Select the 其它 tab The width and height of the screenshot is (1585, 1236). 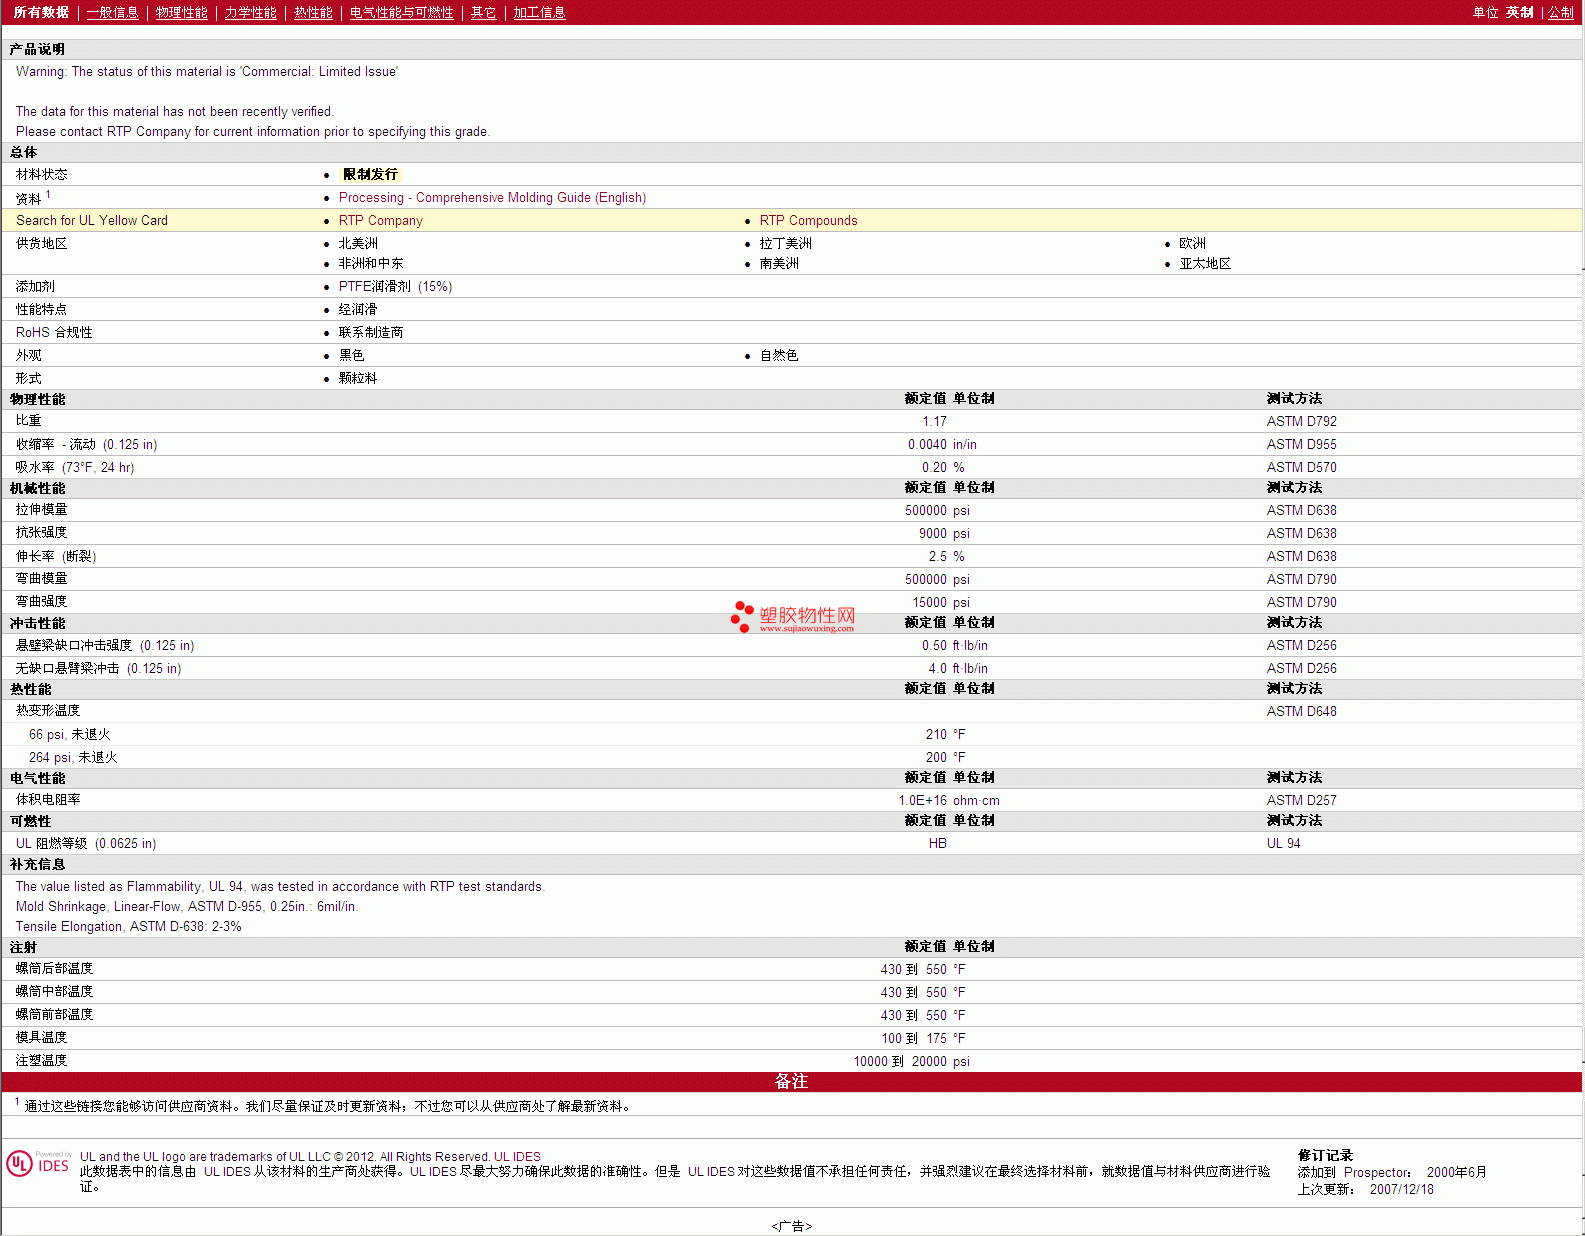pyautogui.click(x=483, y=13)
